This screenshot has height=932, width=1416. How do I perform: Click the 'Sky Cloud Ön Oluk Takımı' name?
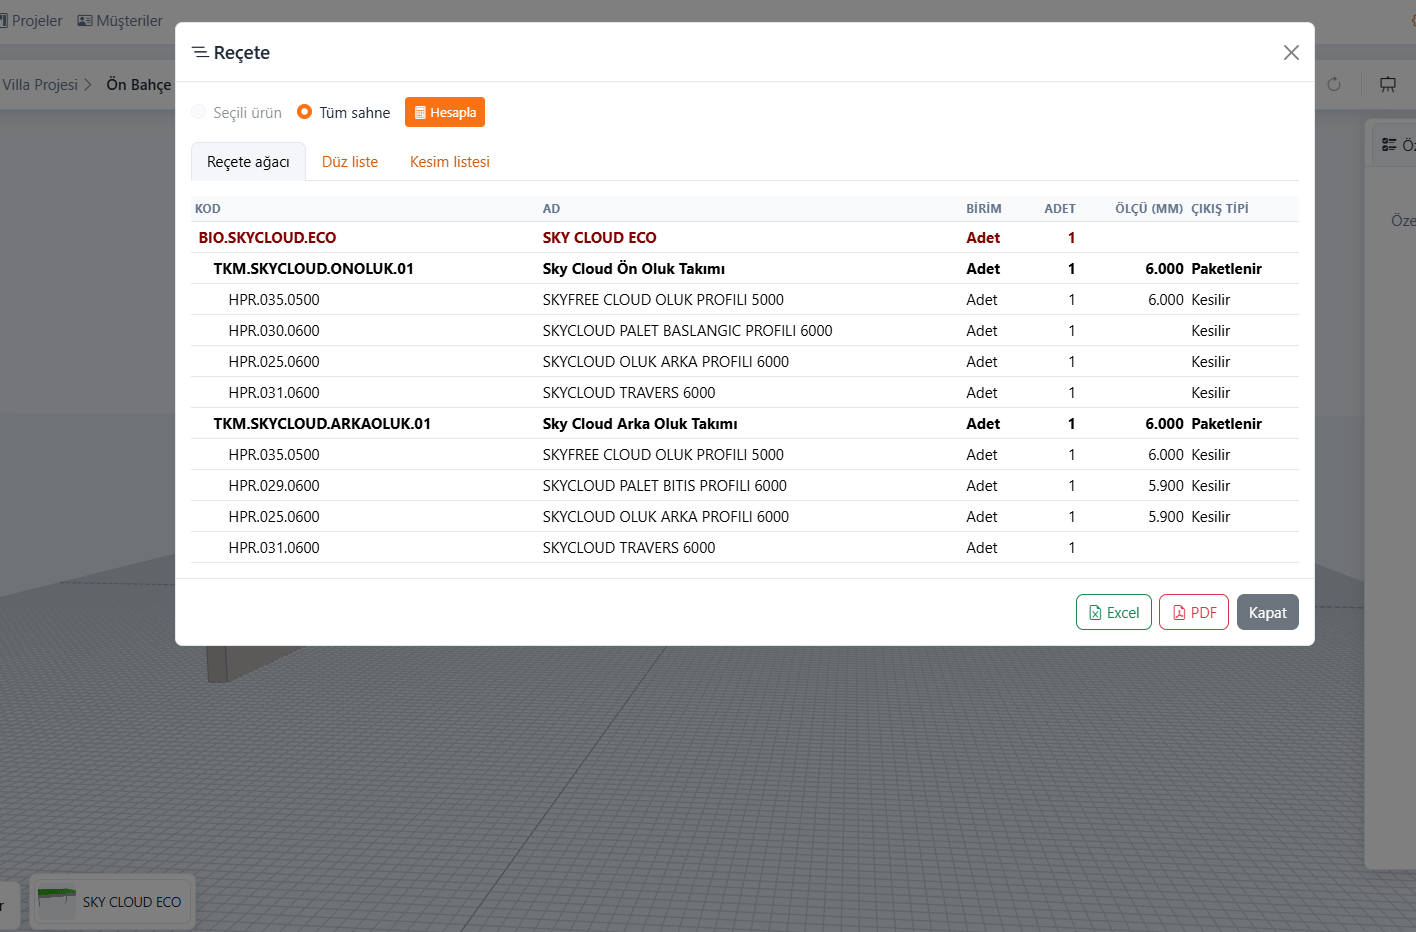tap(634, 268)
